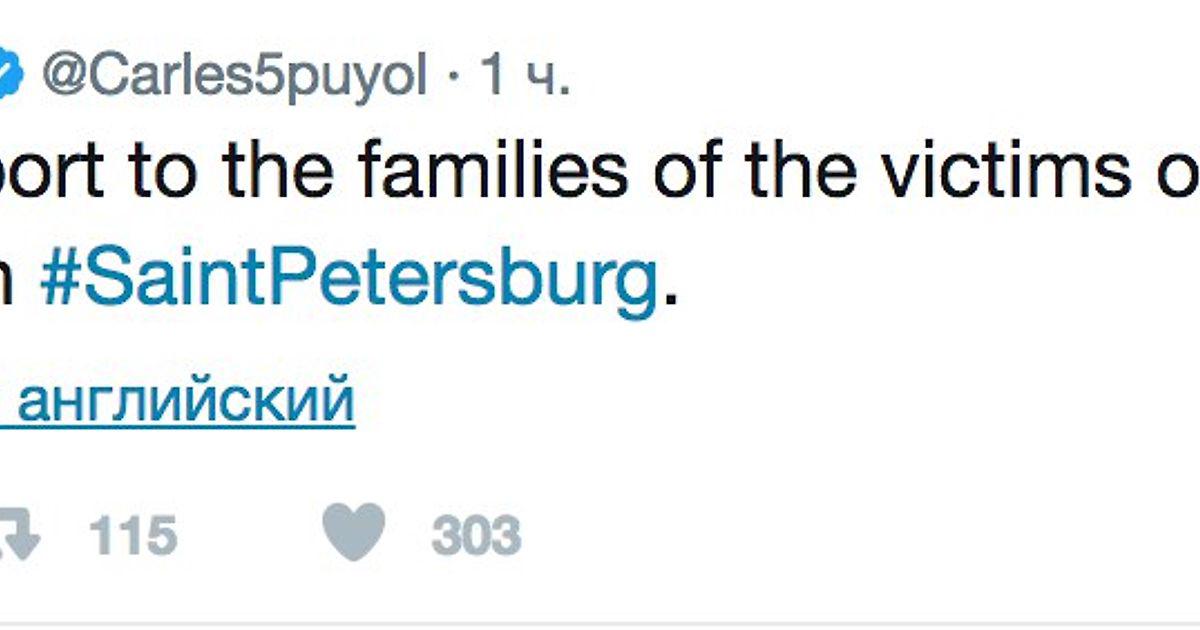The height and width of the screenshot is (630, 1200).
Task: Click the "1 ч." tweet timestamp
Action: click(x=525, y=76)
